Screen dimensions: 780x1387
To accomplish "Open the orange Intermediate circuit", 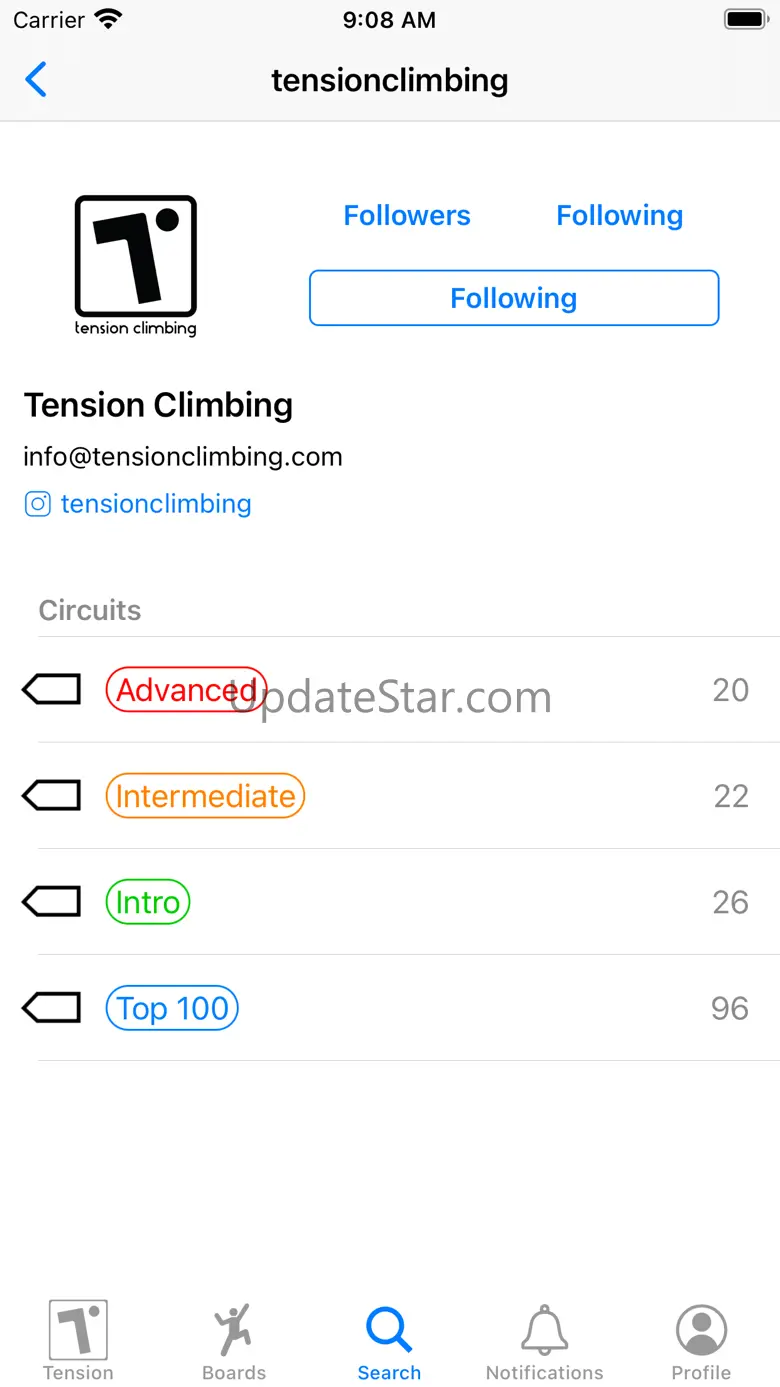I will 205,796.
